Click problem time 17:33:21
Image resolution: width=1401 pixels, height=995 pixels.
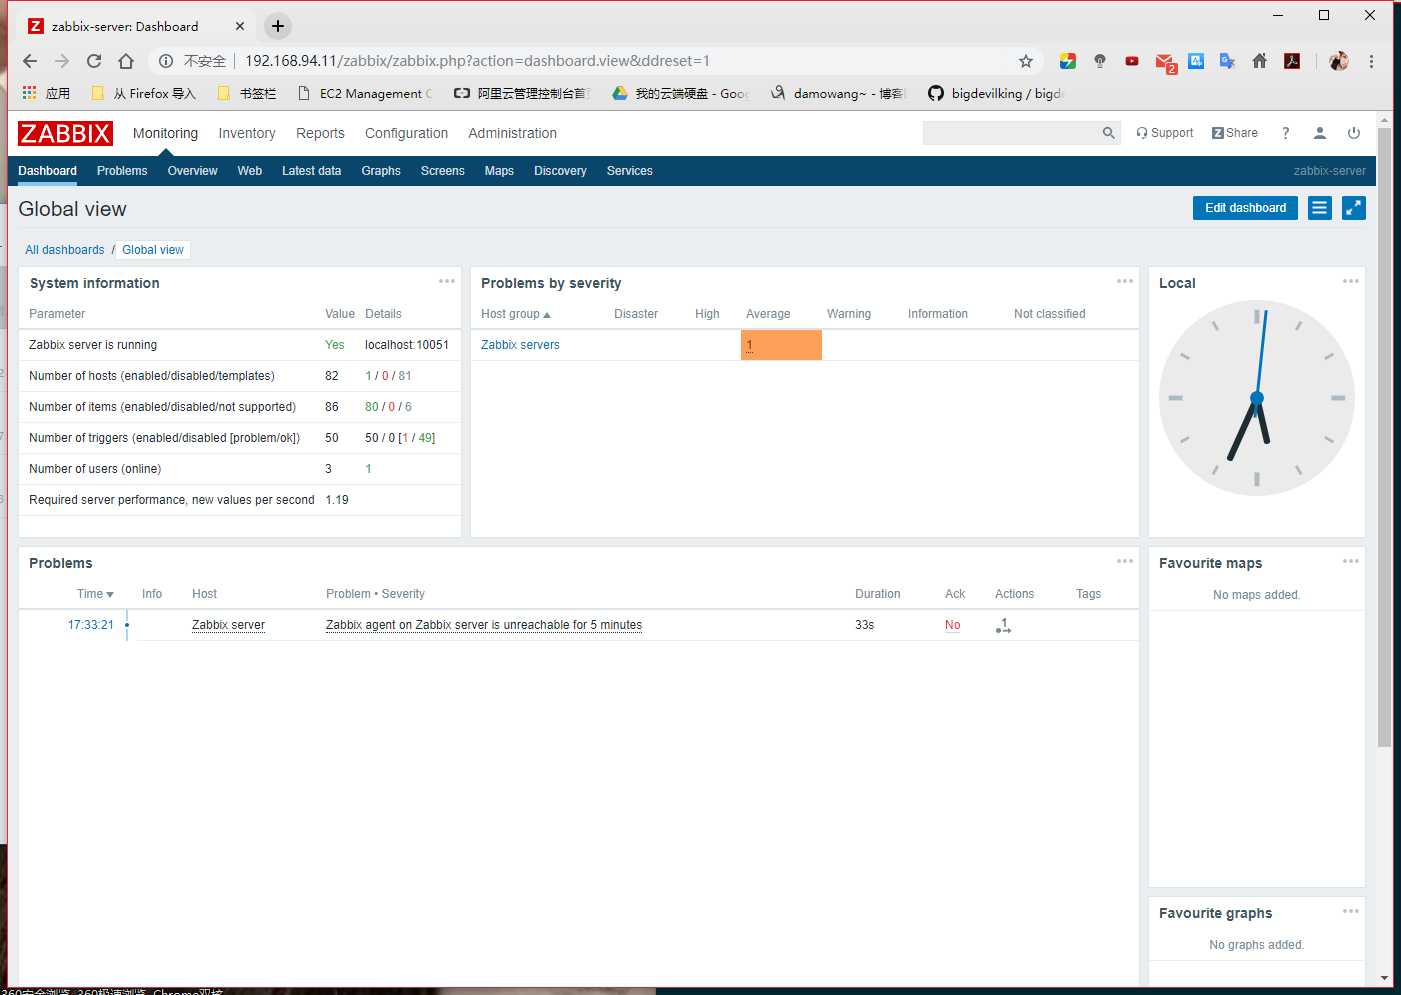click(90, 625)
